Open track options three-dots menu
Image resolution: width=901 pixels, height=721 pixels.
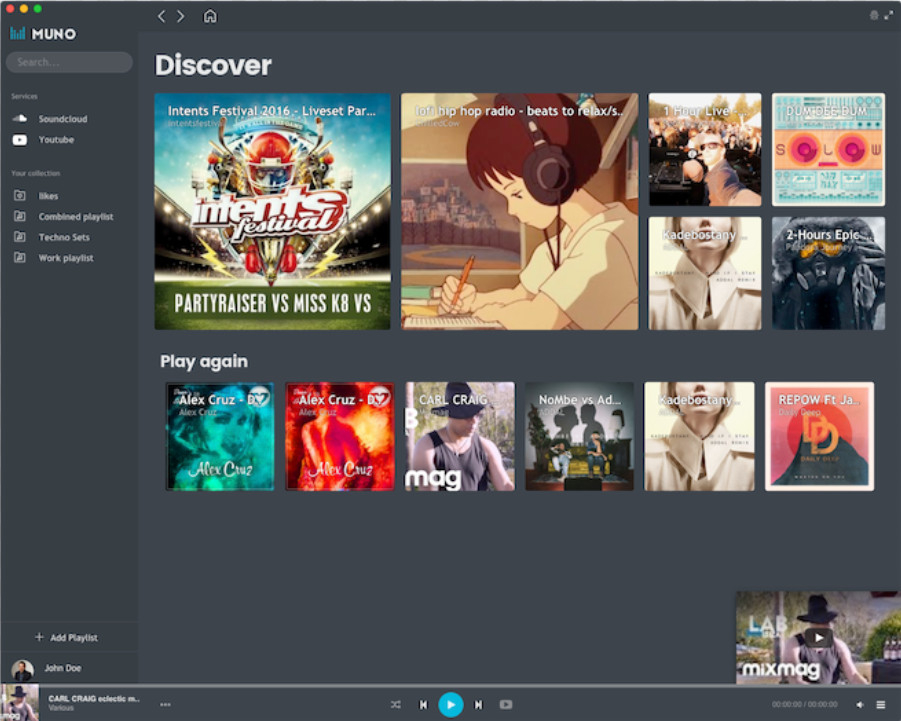tap(165, 704)
